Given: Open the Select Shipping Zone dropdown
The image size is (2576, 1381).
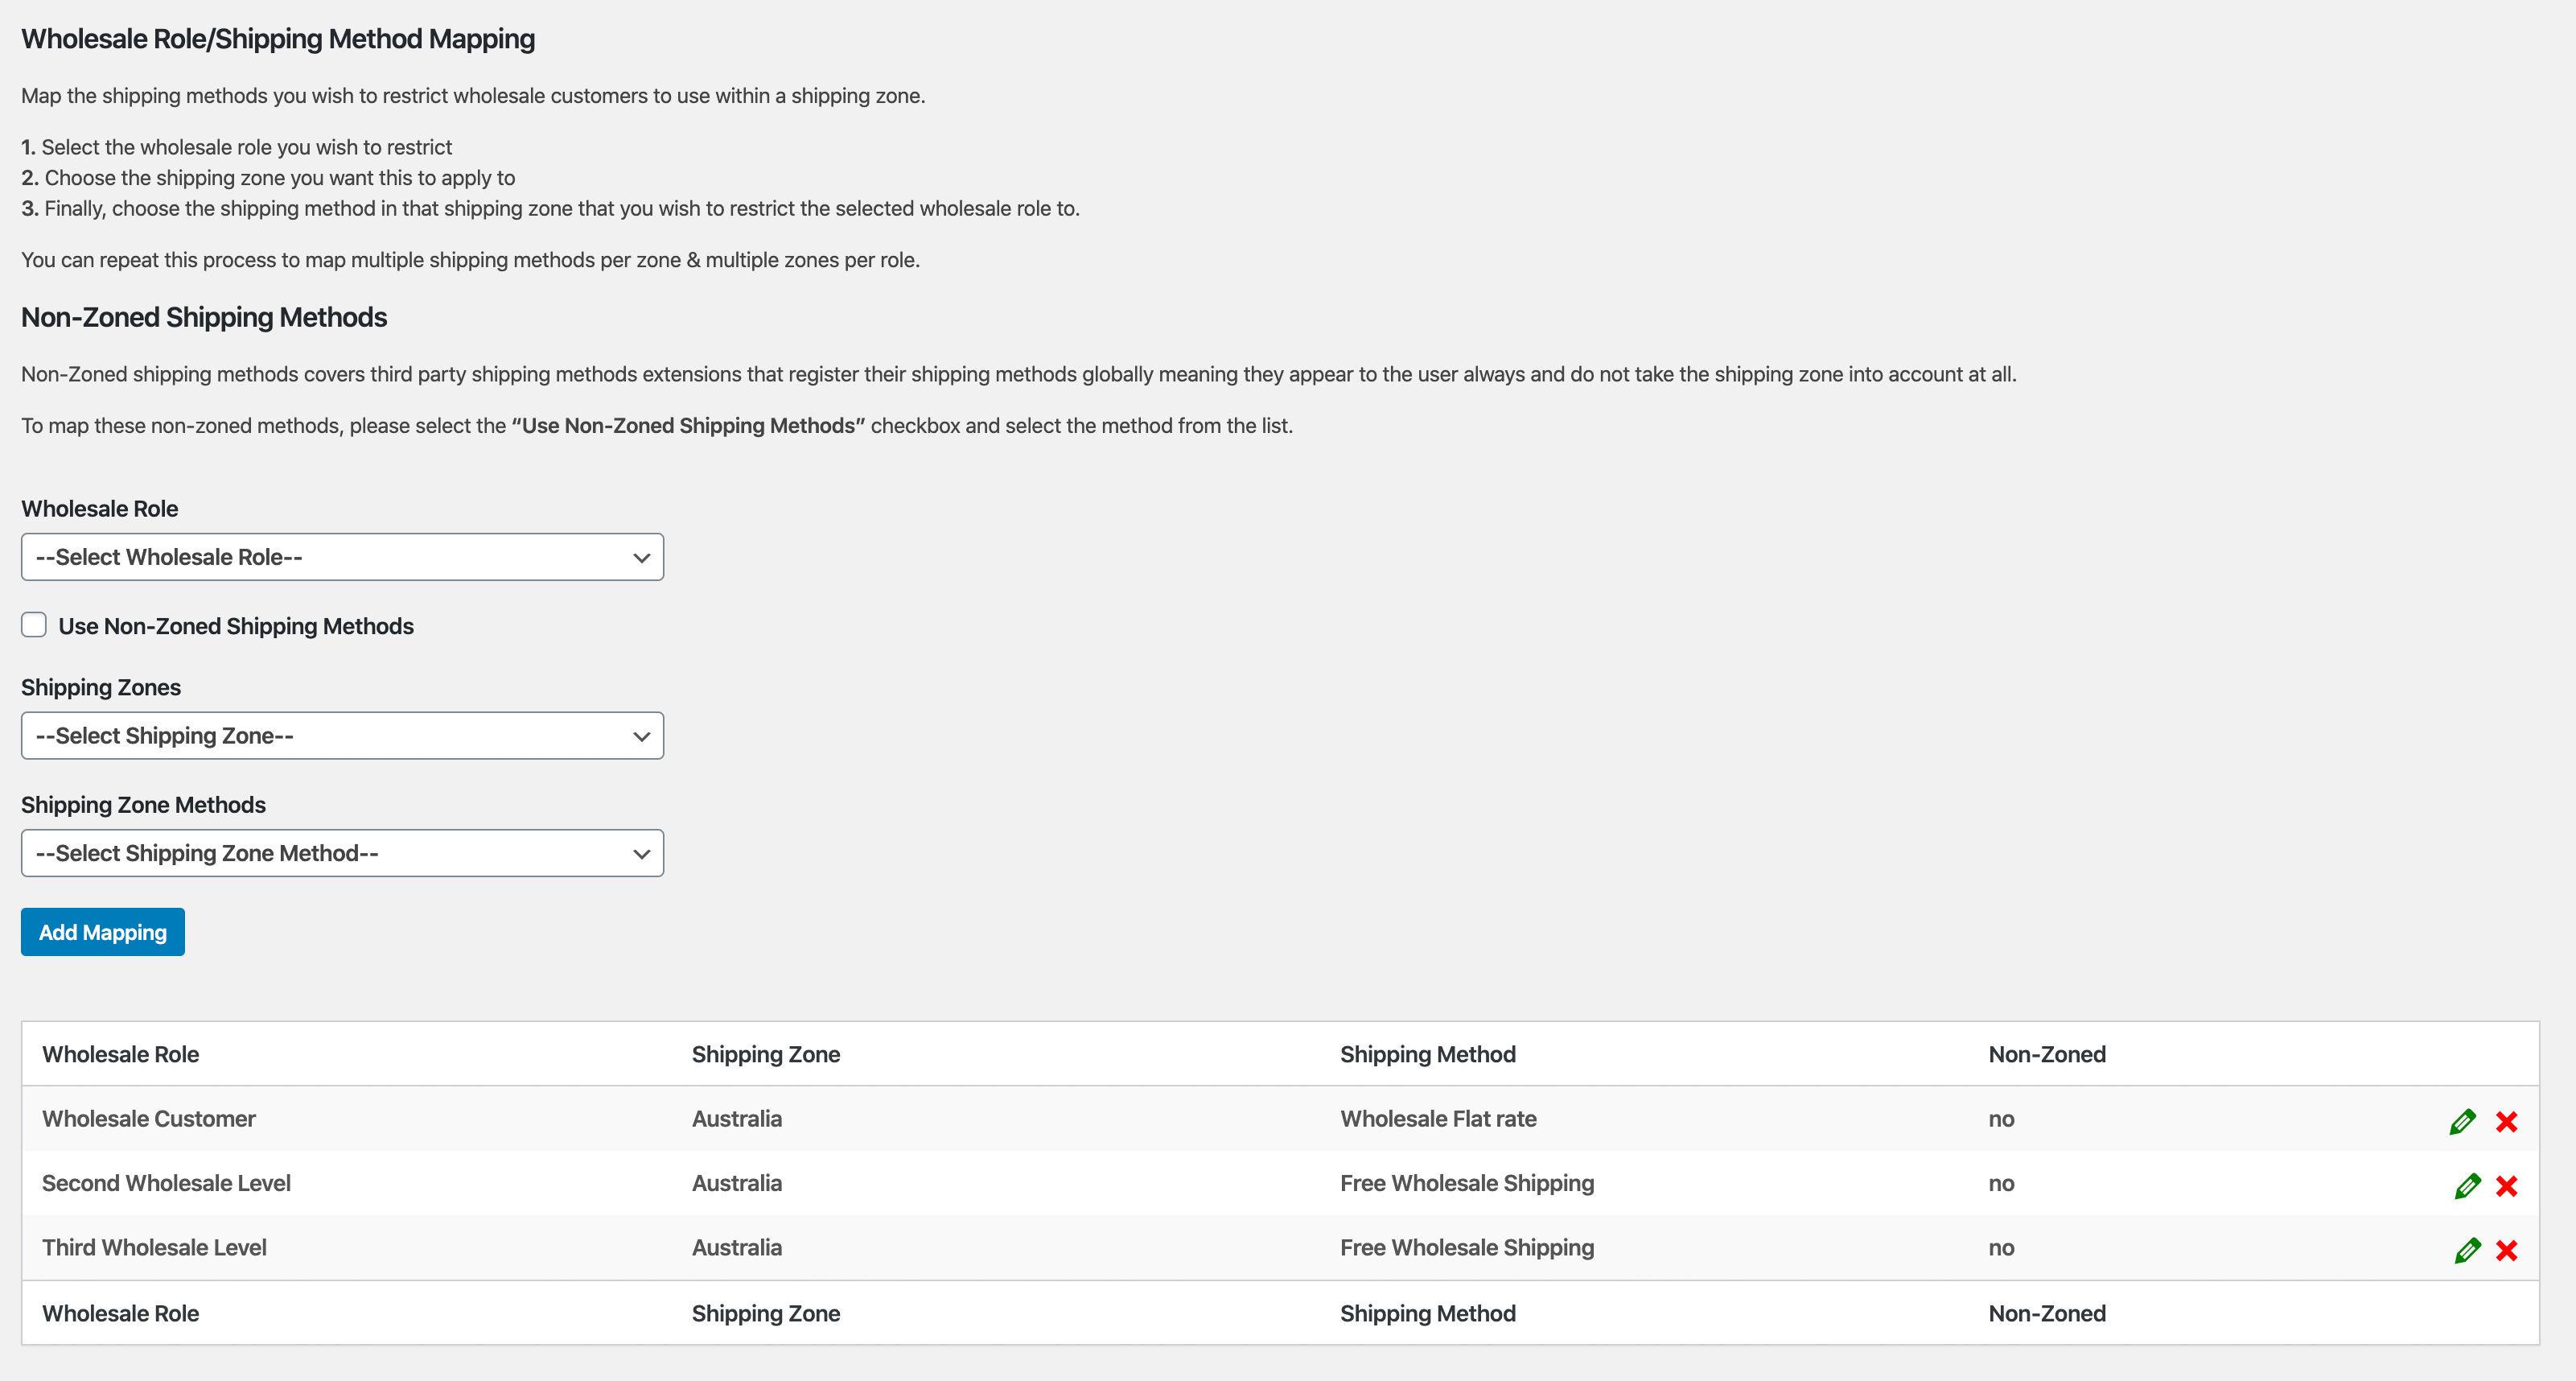Looking at the screenshot, I should [x=342, y=736].
